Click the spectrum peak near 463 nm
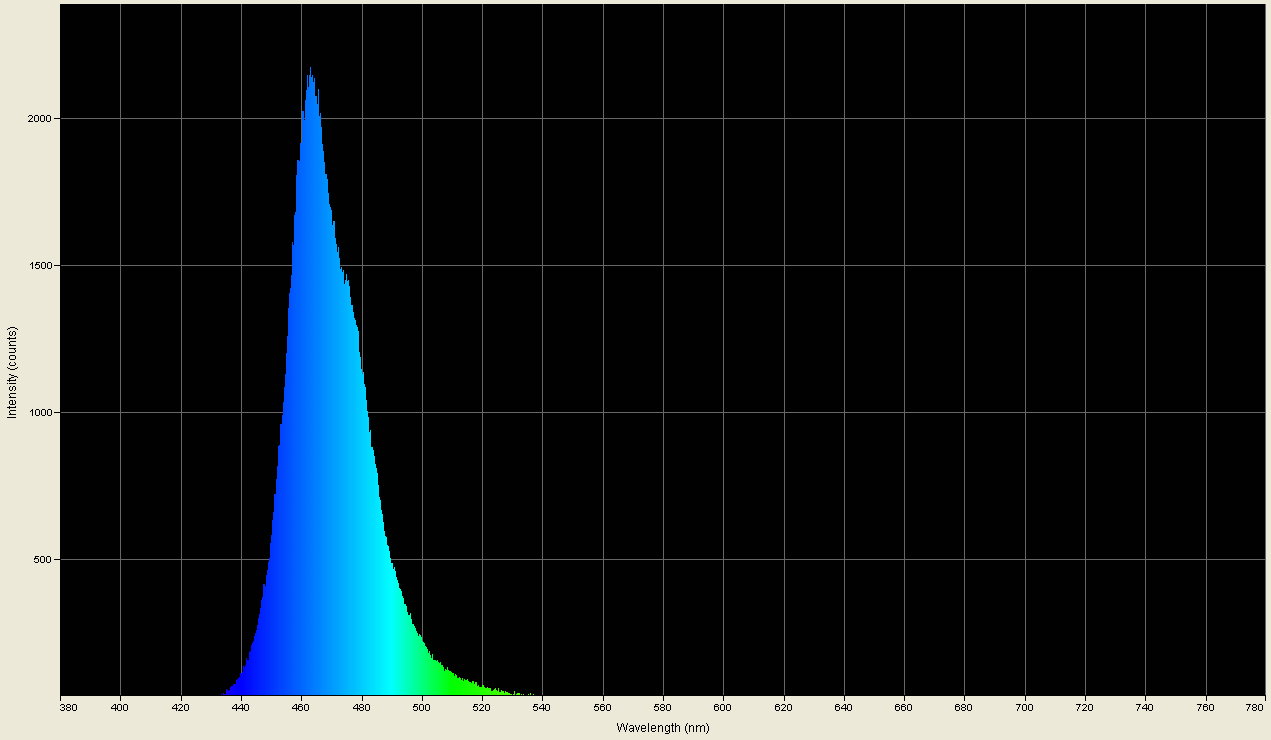Image resolution: width=1271 pixels, height=740 pixels. [311, 70]
